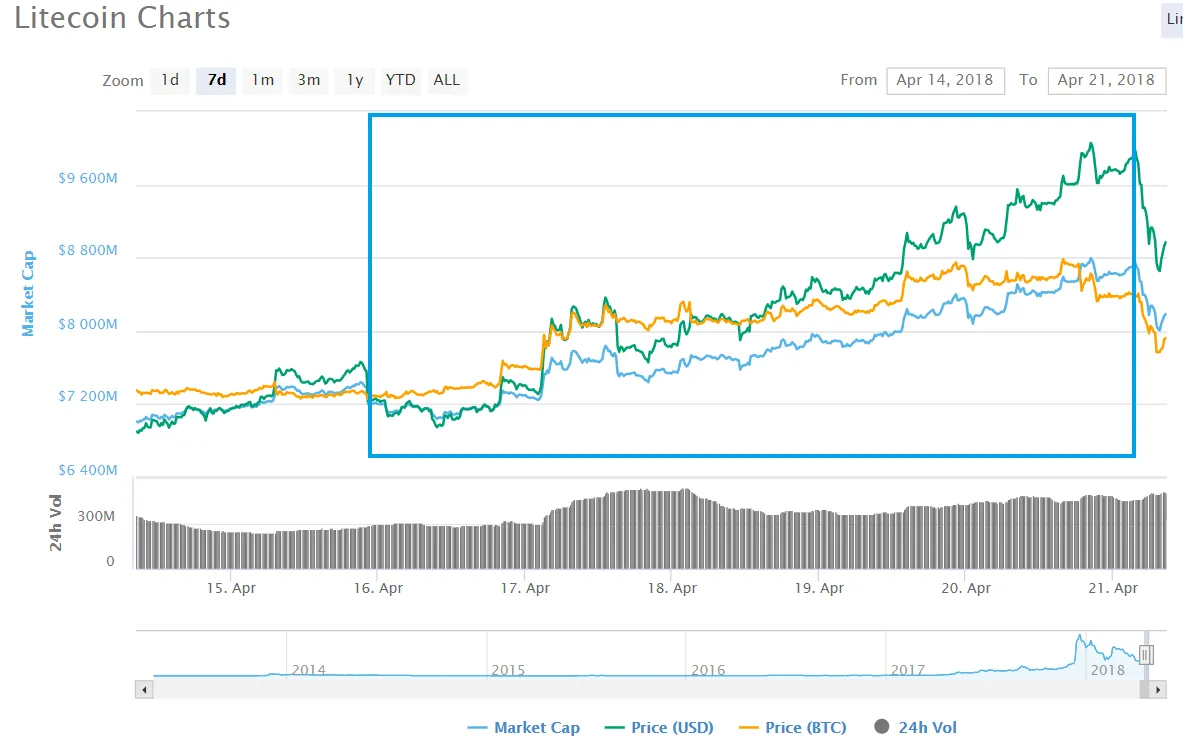This screenshot has height=751, width=1183.
Task: Toggle the Market Cap legend series
Action: pyautogui.click(x=524, y=728)
